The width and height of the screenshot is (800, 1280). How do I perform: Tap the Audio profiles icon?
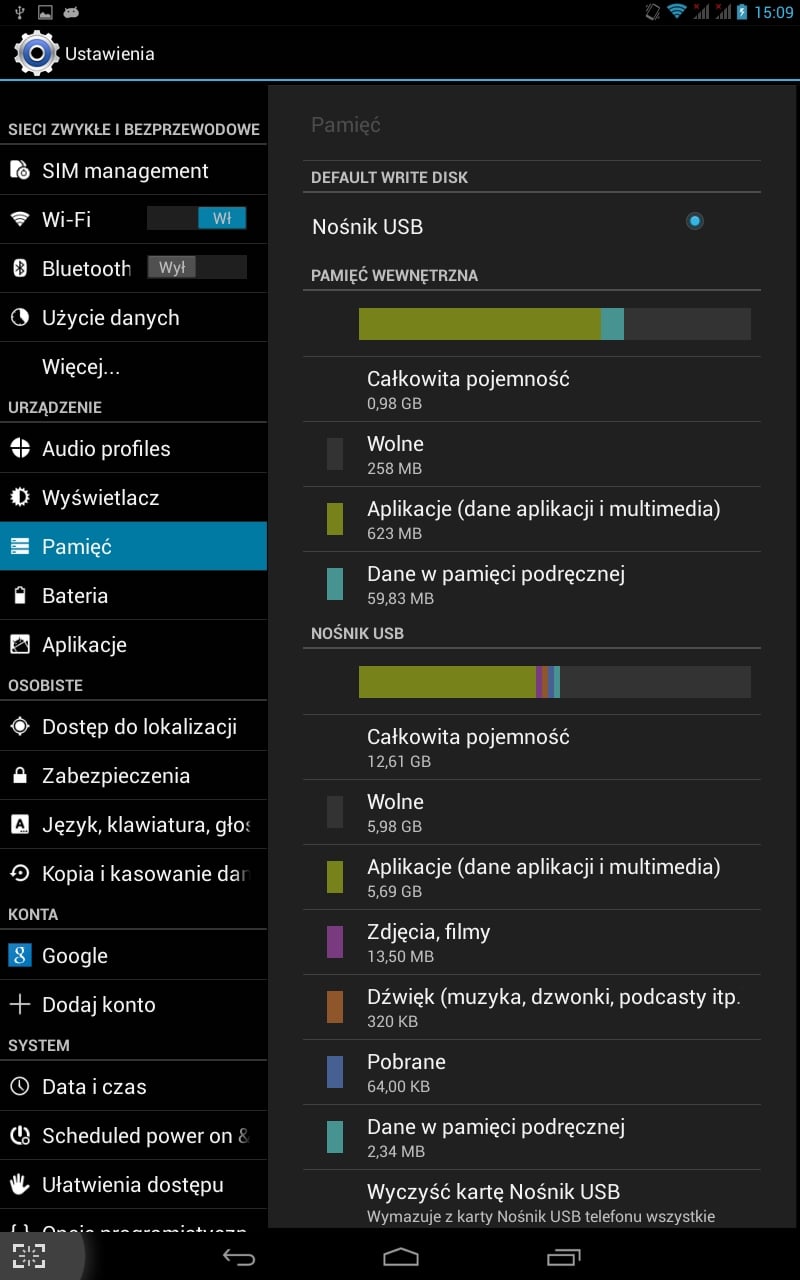tap(20, 448)
